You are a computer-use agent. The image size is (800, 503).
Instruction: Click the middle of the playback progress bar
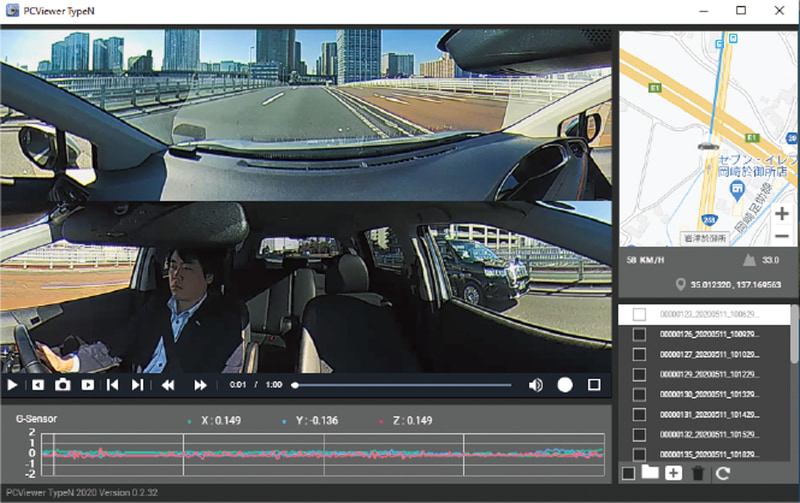(x=403, y=385)
